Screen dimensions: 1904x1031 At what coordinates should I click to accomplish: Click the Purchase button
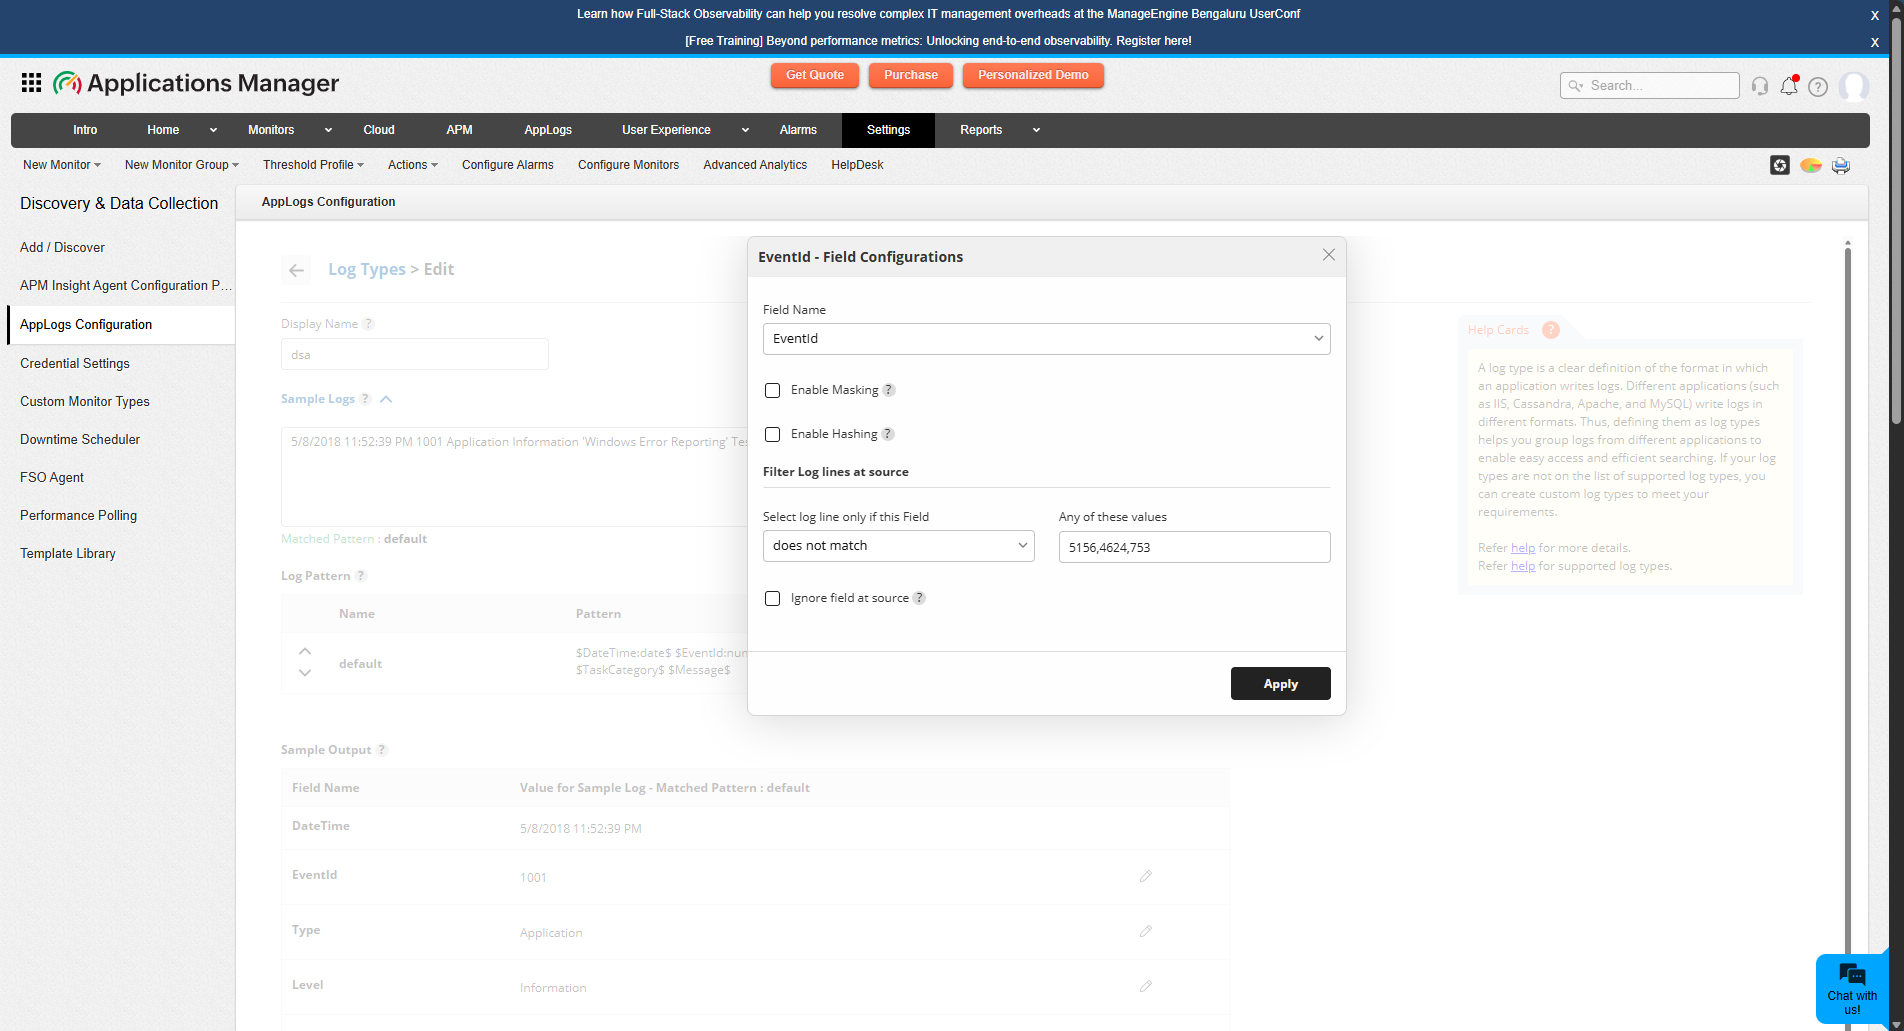click(x=911, y=75)
